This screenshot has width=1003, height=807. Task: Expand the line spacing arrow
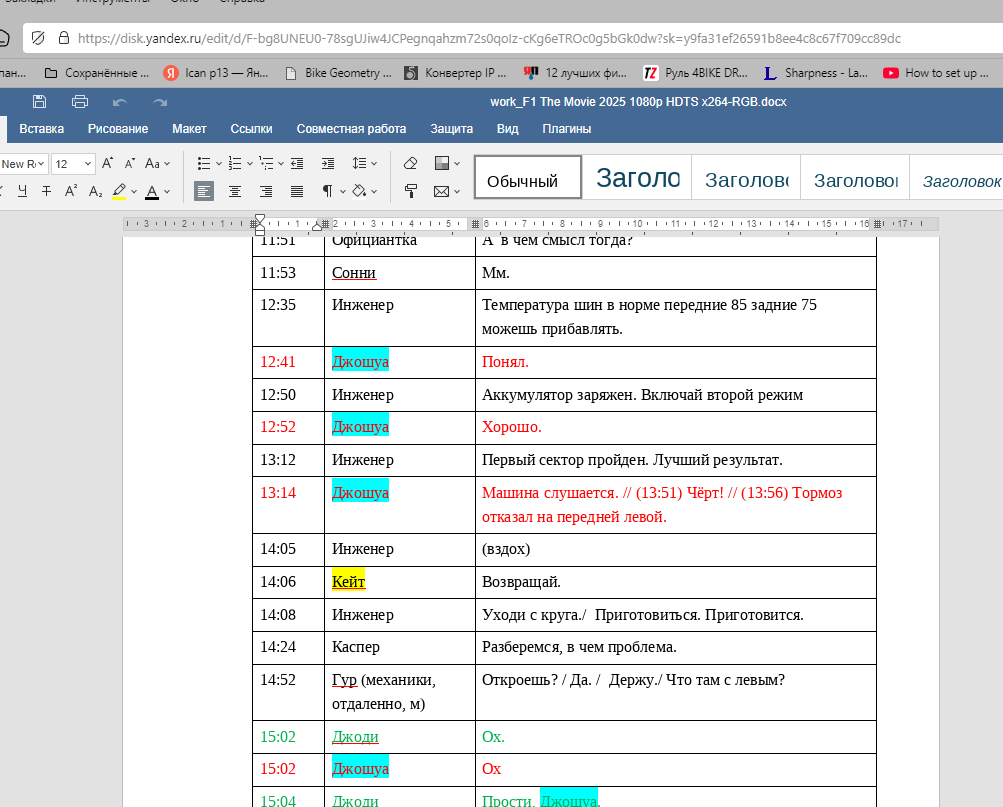[x=374, y=164]
